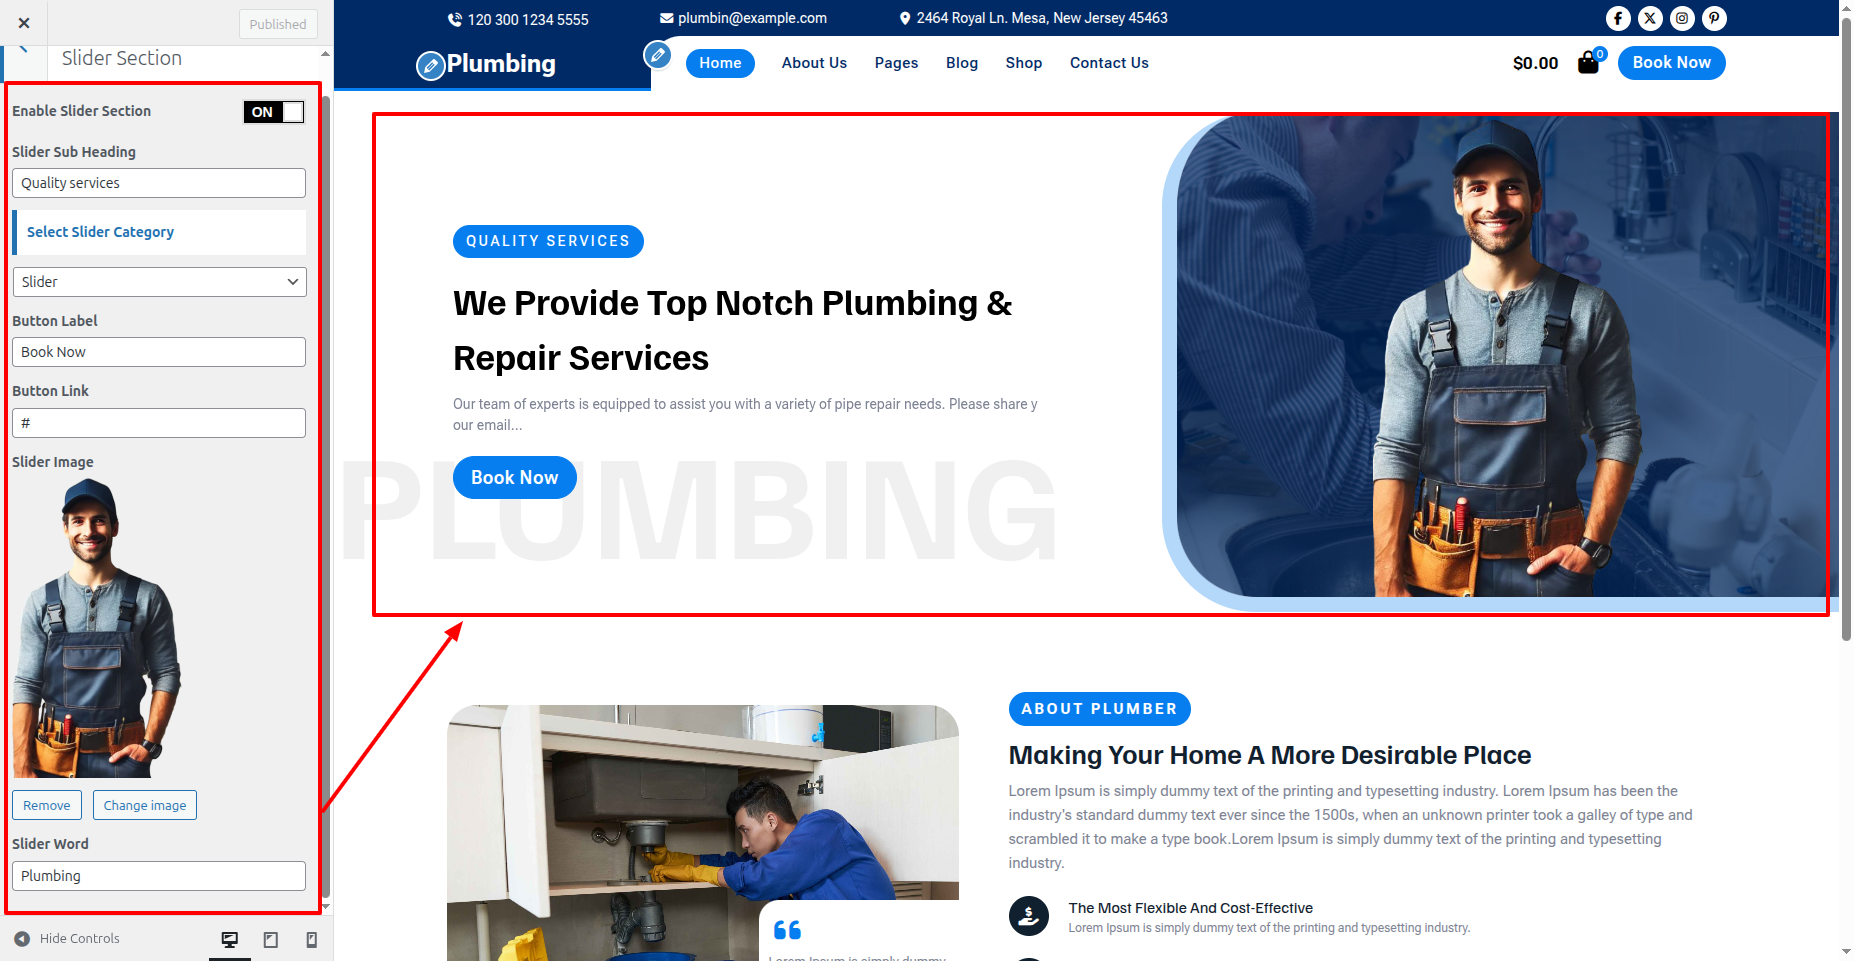Open the Slider category dropdown

[x=159, y=282]
